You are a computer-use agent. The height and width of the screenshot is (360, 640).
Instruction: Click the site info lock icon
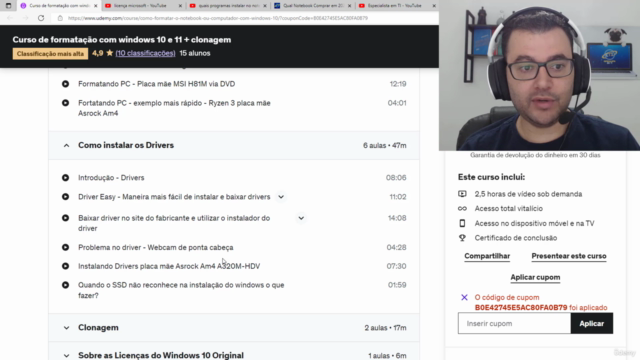tap(60, 18)
